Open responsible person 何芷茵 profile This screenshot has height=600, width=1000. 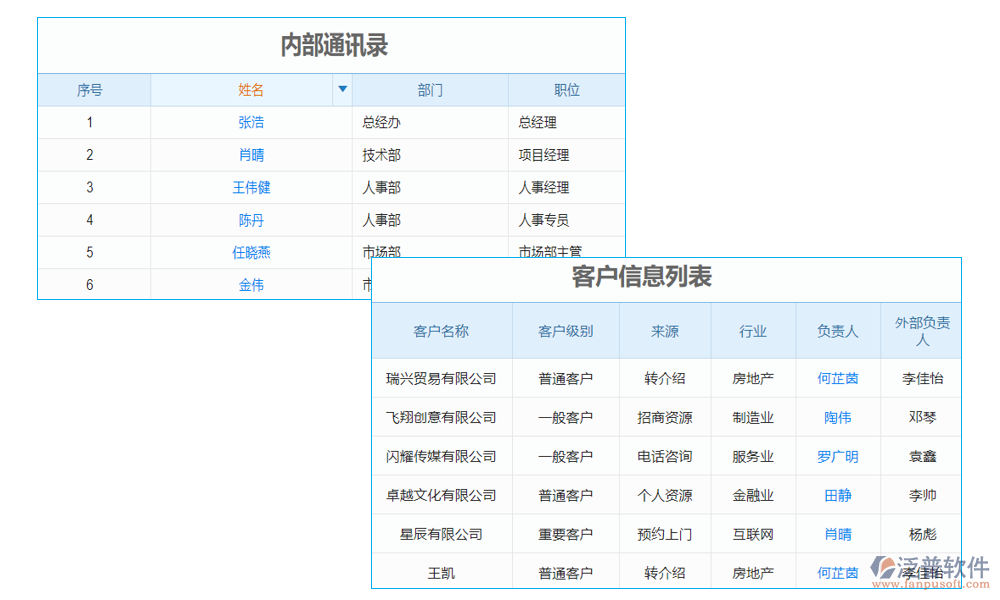[x=837, y=378]
